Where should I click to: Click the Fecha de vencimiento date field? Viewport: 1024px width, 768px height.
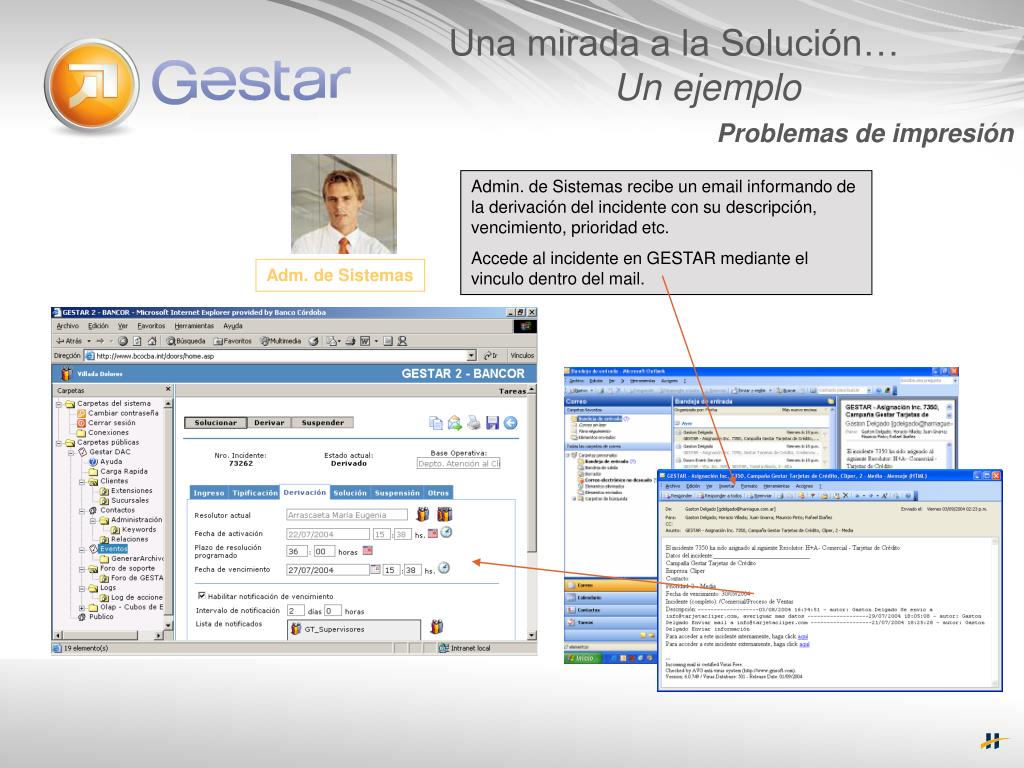pyautogui.click(x=328, y=570)
